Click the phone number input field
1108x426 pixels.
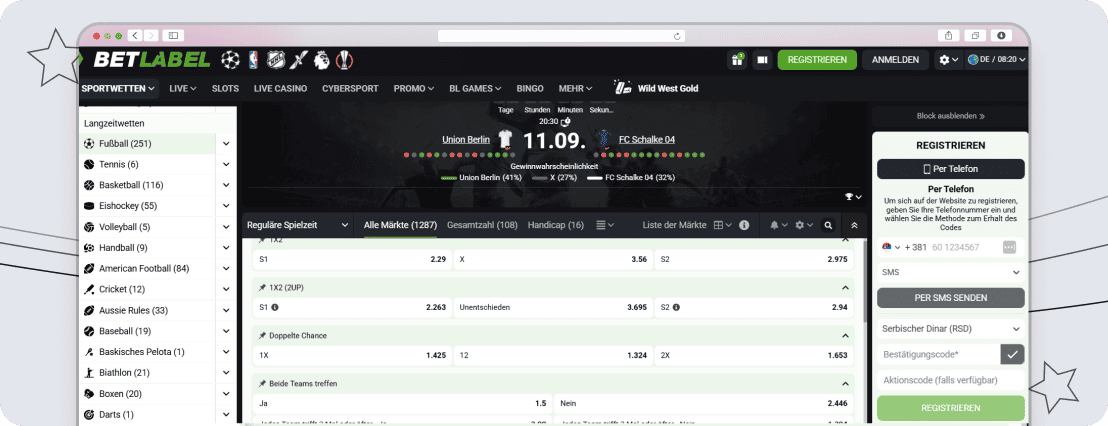[963, 247]
